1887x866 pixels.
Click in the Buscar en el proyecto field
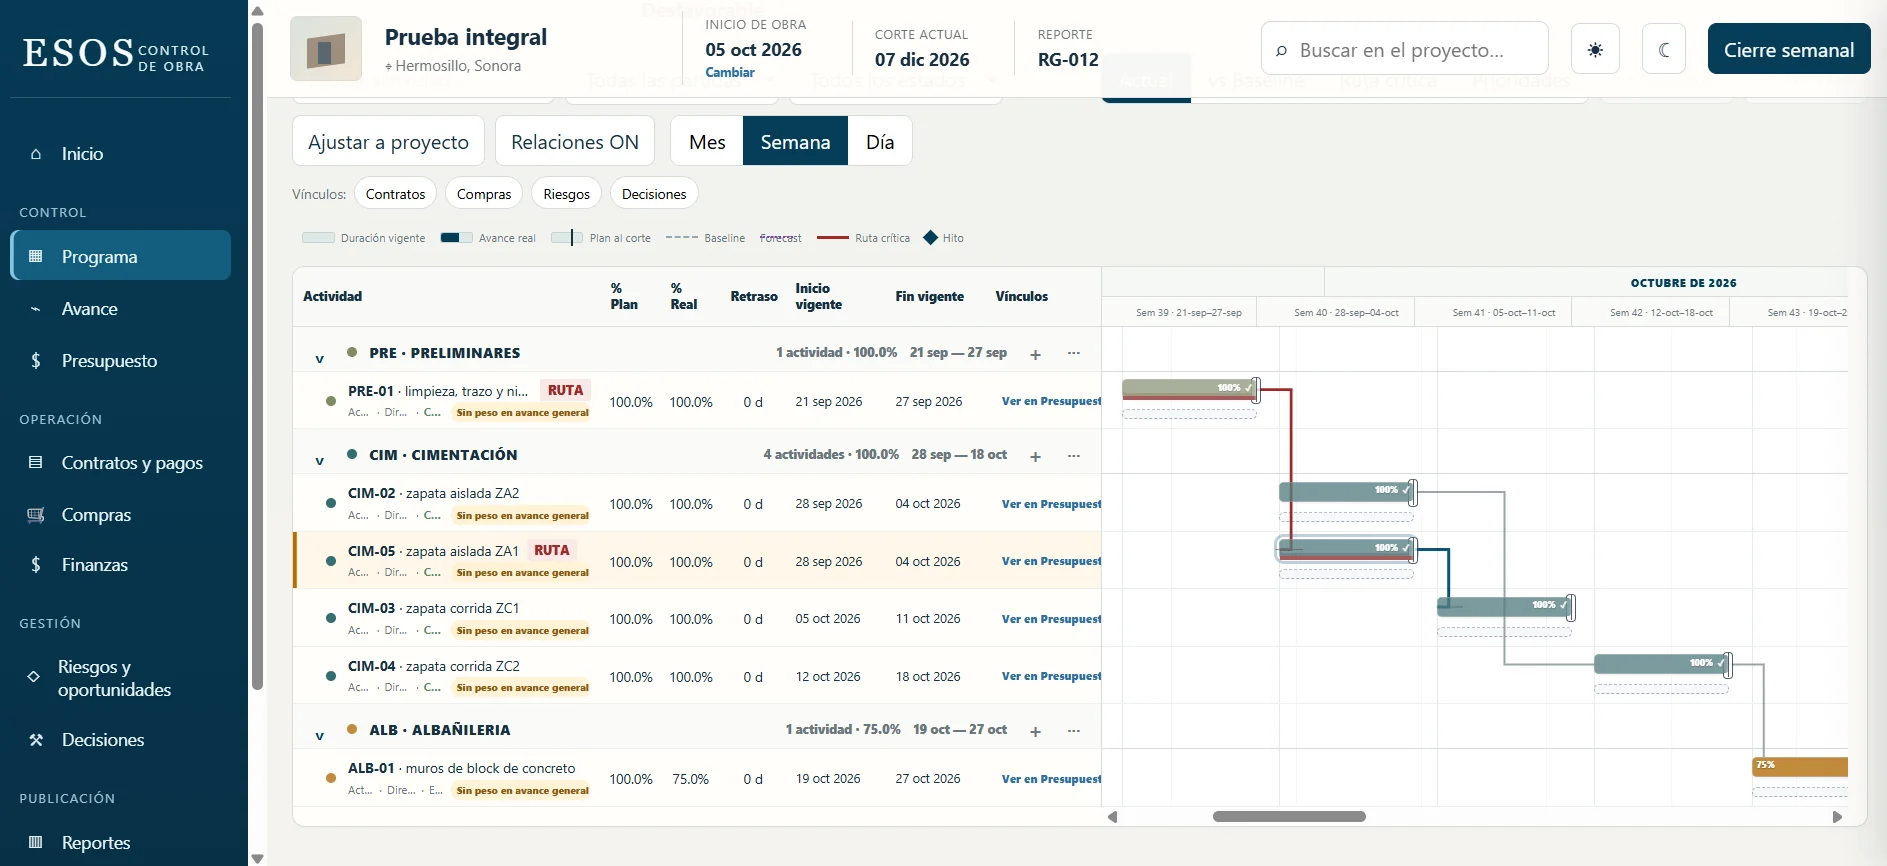point(1405,49)
